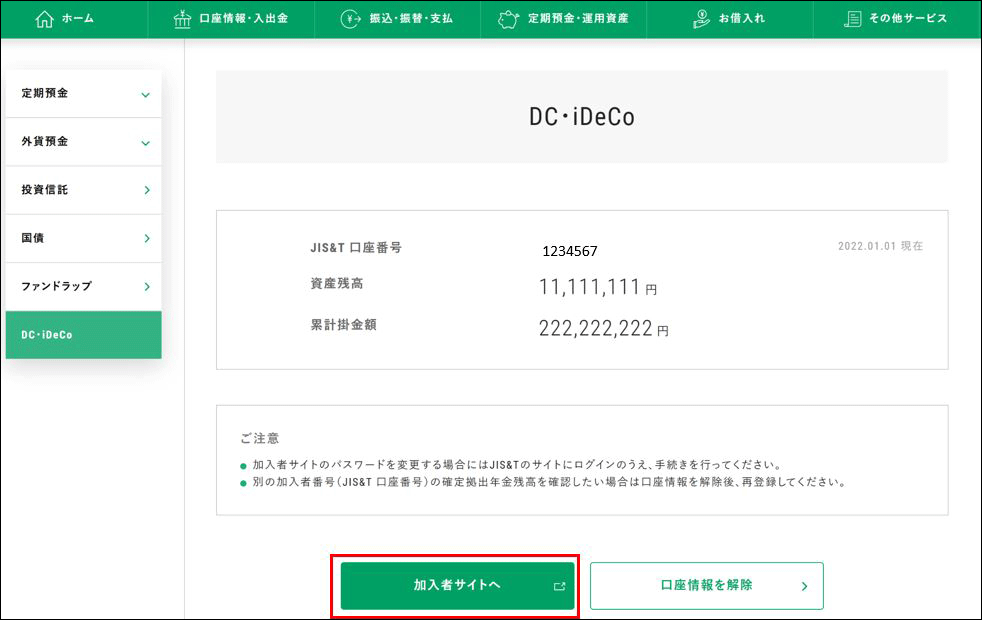Click the JIS&T account number 1234567
This screenshot has width=982, height=620.
(569, 251)
